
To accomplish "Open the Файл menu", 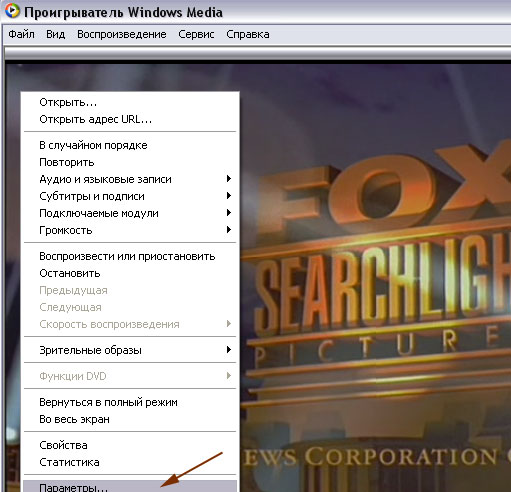I will point(21,34).
